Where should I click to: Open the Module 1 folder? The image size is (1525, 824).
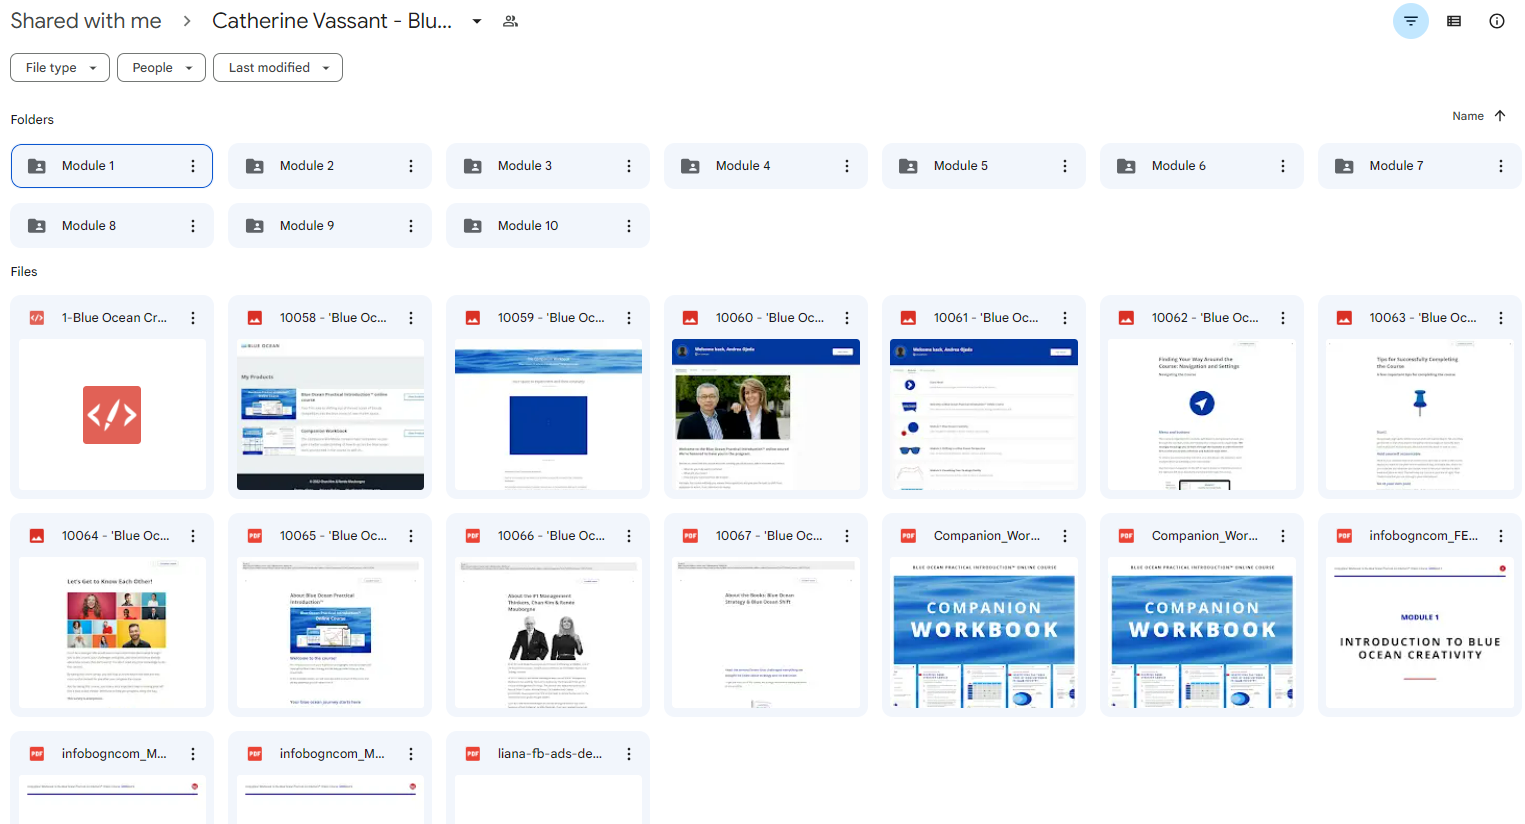(112, 166)
